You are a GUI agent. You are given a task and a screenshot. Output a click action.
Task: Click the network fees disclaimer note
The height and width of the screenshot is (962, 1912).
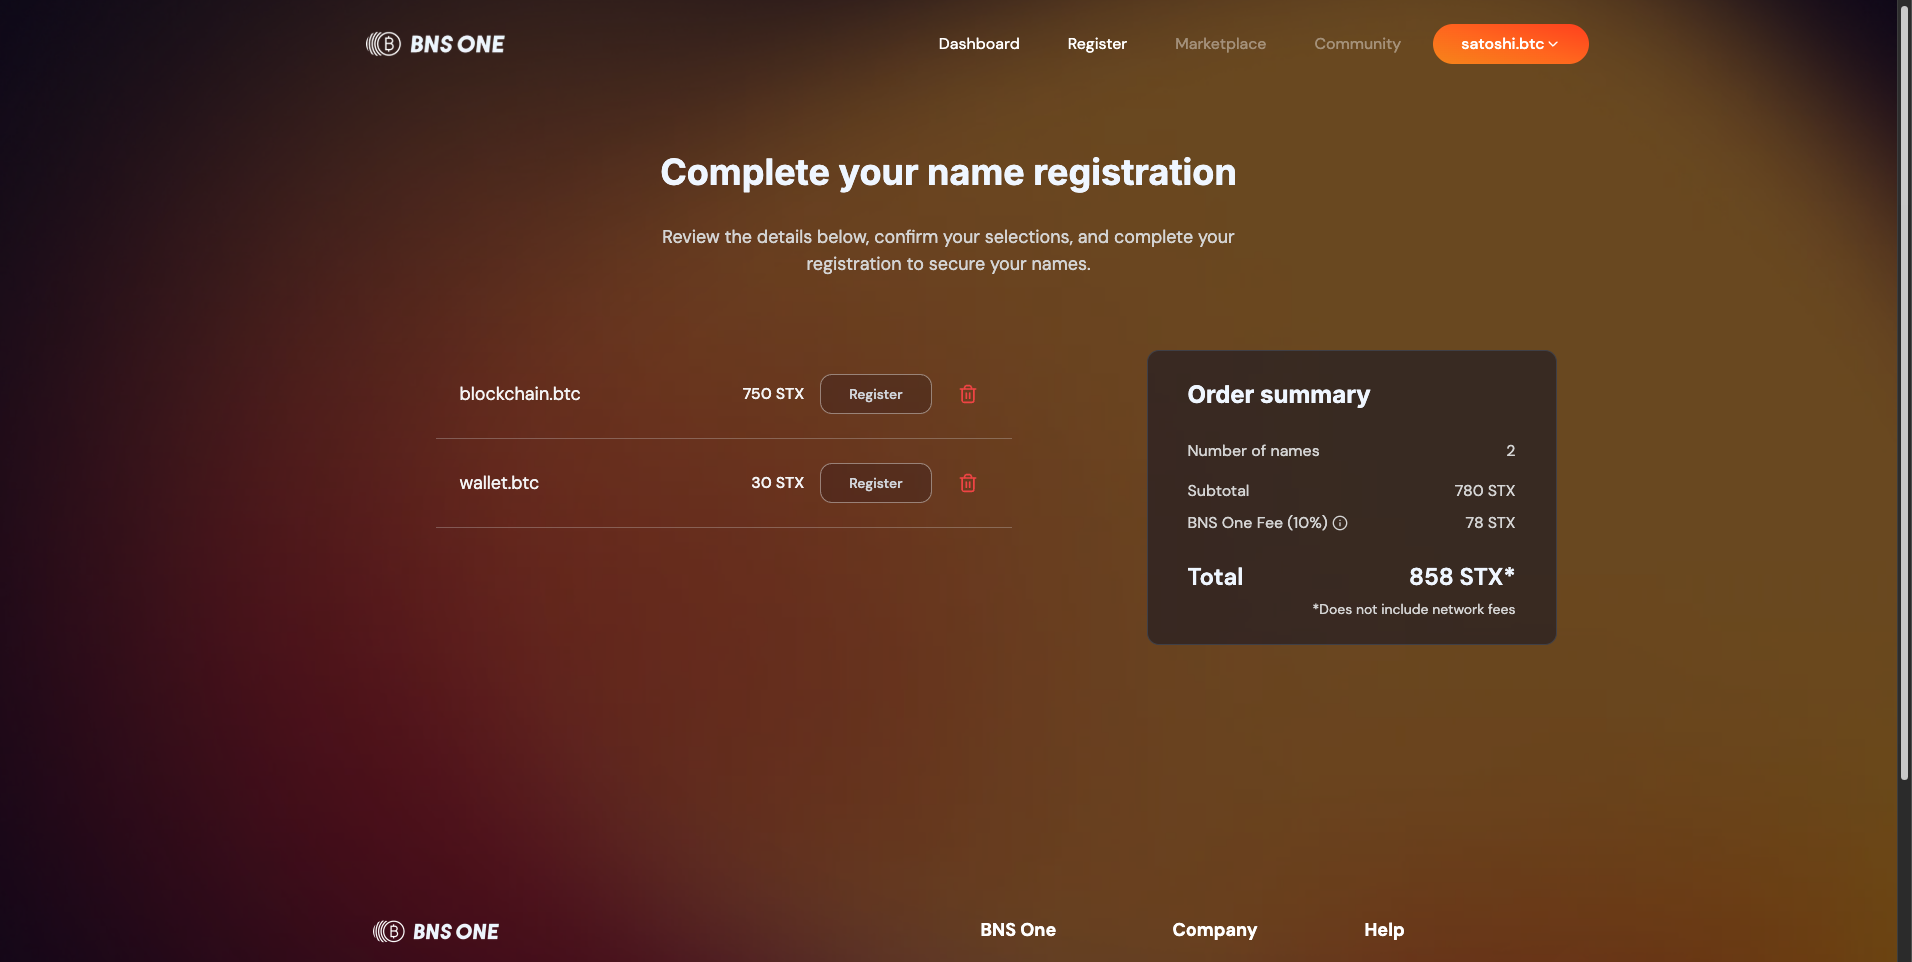pyautogui.click(x=1414, y=609)
